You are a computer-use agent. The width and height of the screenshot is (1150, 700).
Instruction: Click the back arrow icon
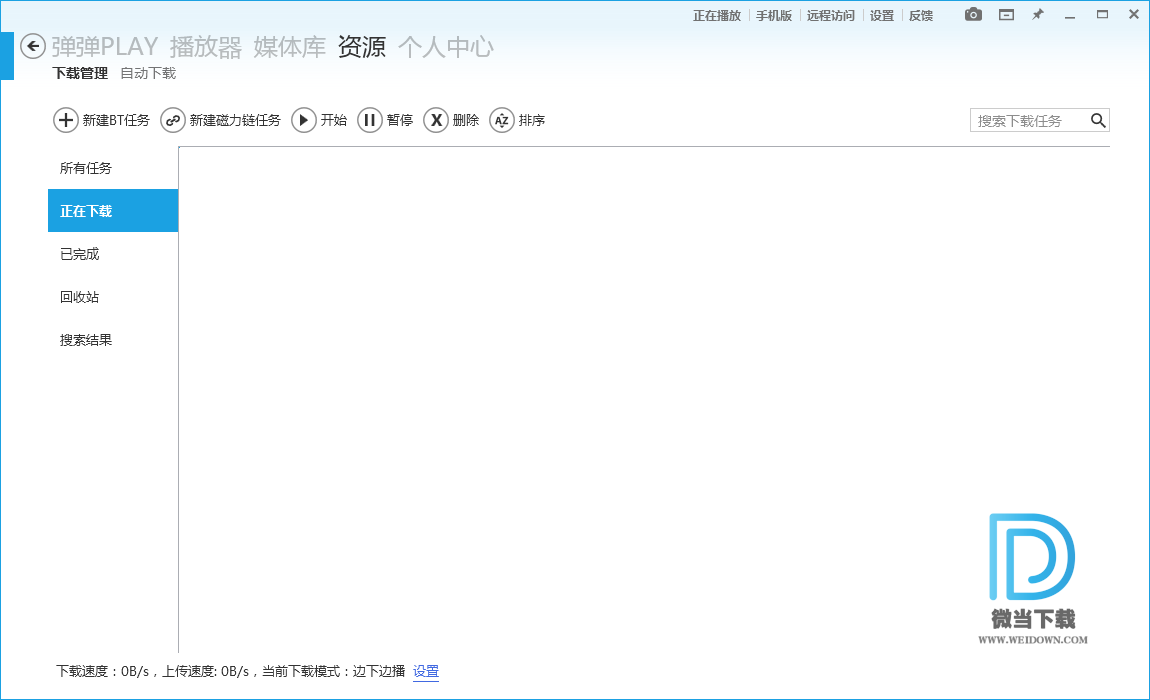pyautogui.click(x=33, y=46)
